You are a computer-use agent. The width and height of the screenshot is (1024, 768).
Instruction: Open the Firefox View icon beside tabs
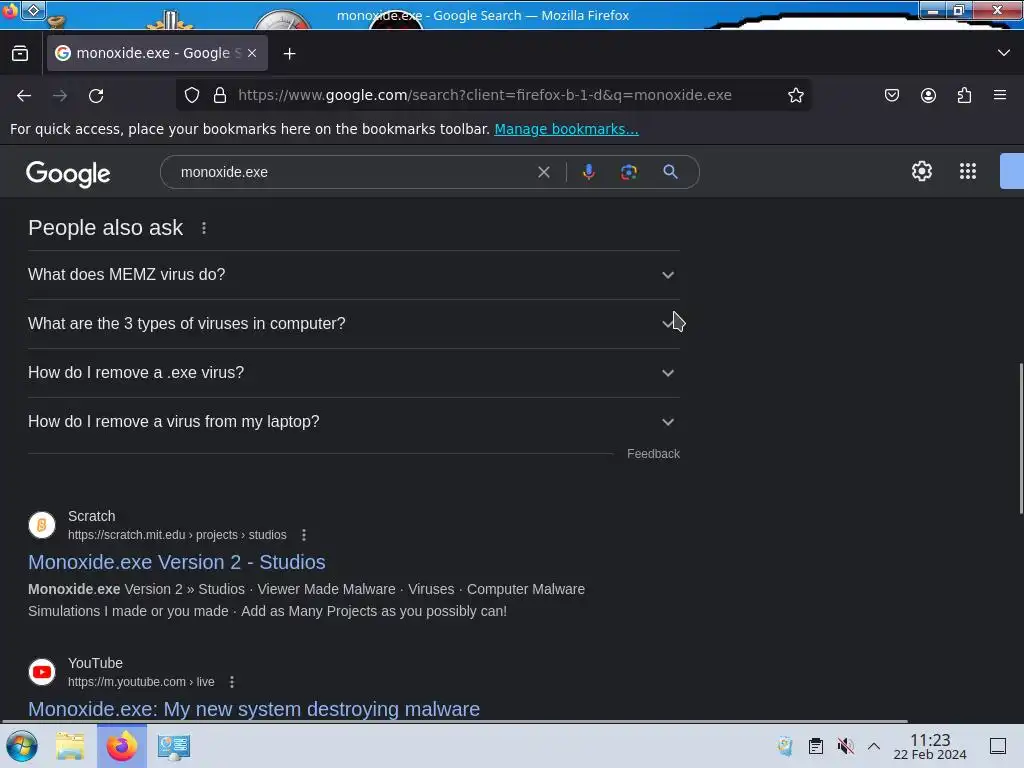click(20, 54)
